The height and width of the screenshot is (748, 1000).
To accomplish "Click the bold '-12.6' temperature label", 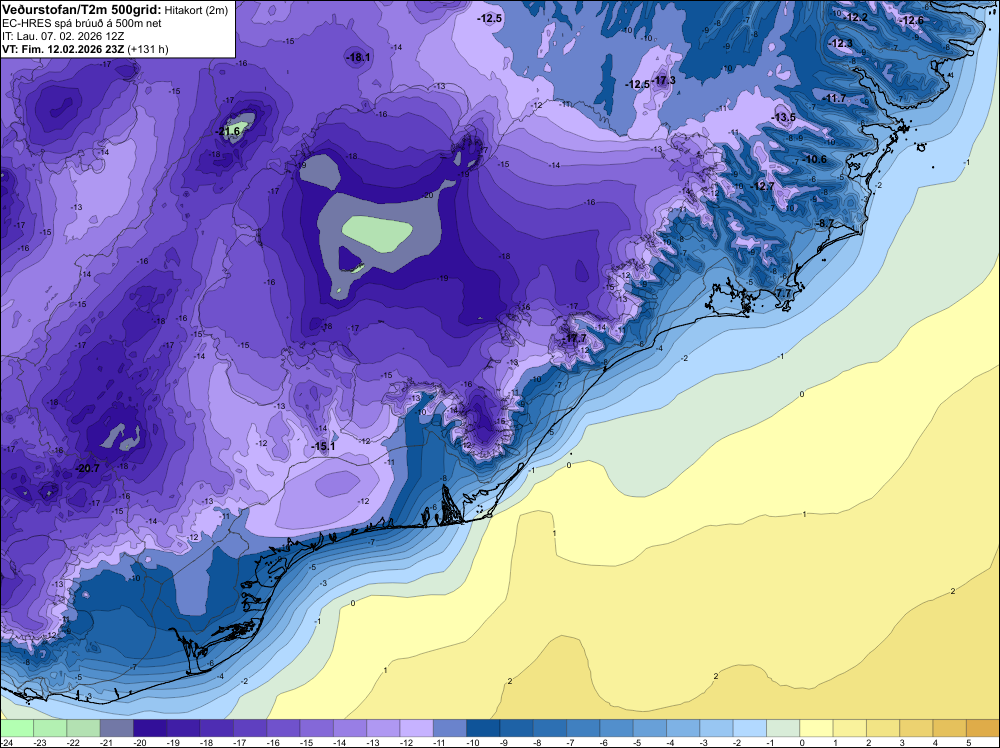I will (x=911, y=20).
